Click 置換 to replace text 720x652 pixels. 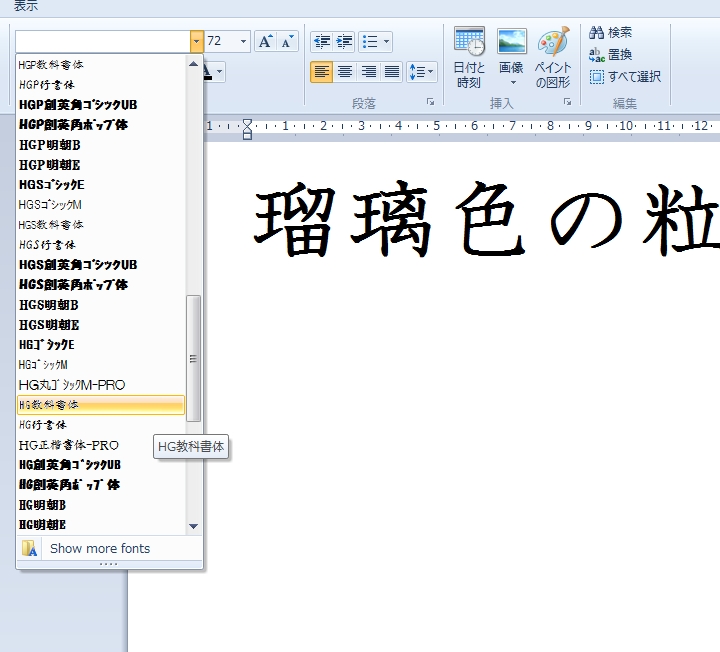611,55
